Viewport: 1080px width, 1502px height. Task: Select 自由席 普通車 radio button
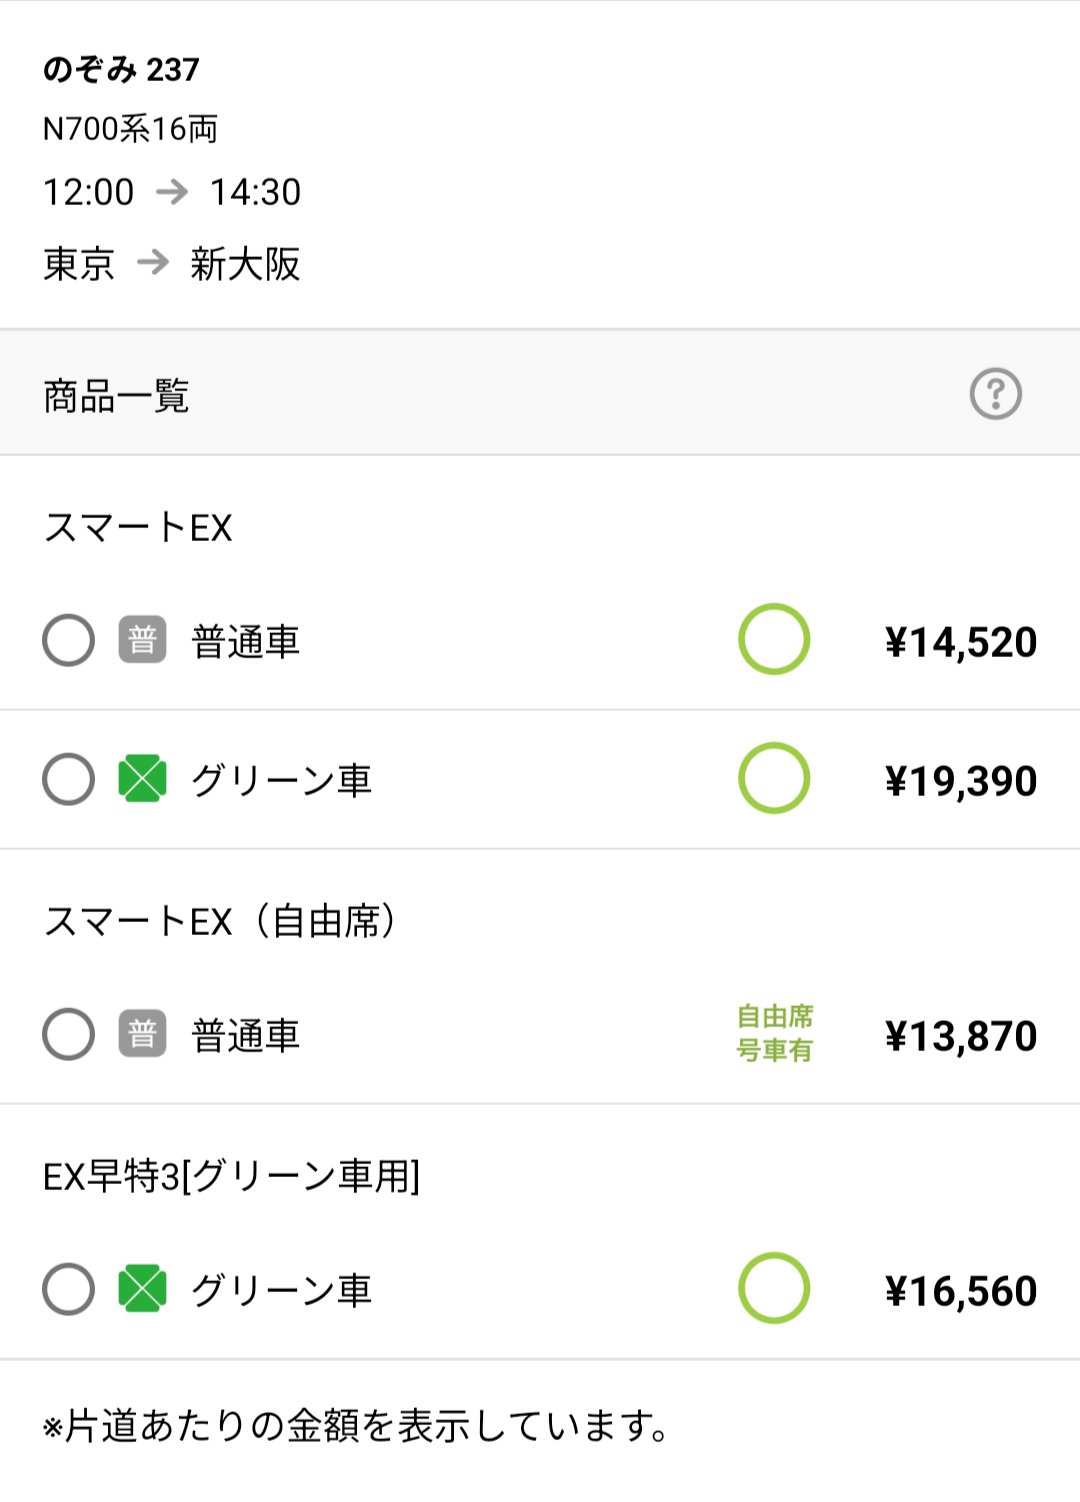[x=69, y=1034]
